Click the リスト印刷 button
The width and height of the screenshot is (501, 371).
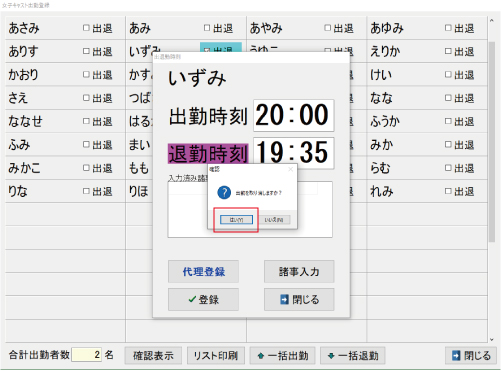pyautogui.click(x=216, y=356)
